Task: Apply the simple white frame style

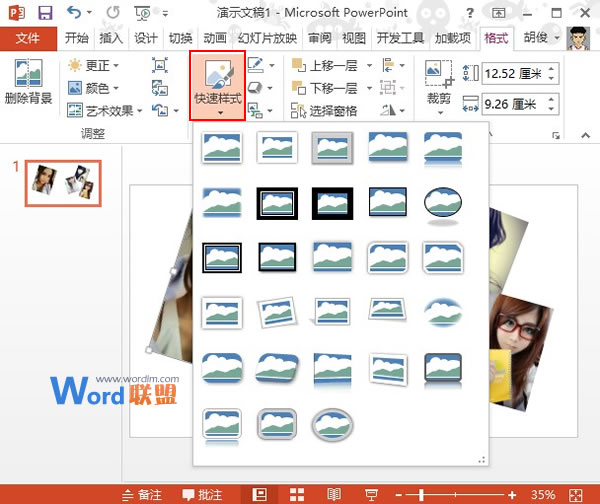Action: point(222,147)
